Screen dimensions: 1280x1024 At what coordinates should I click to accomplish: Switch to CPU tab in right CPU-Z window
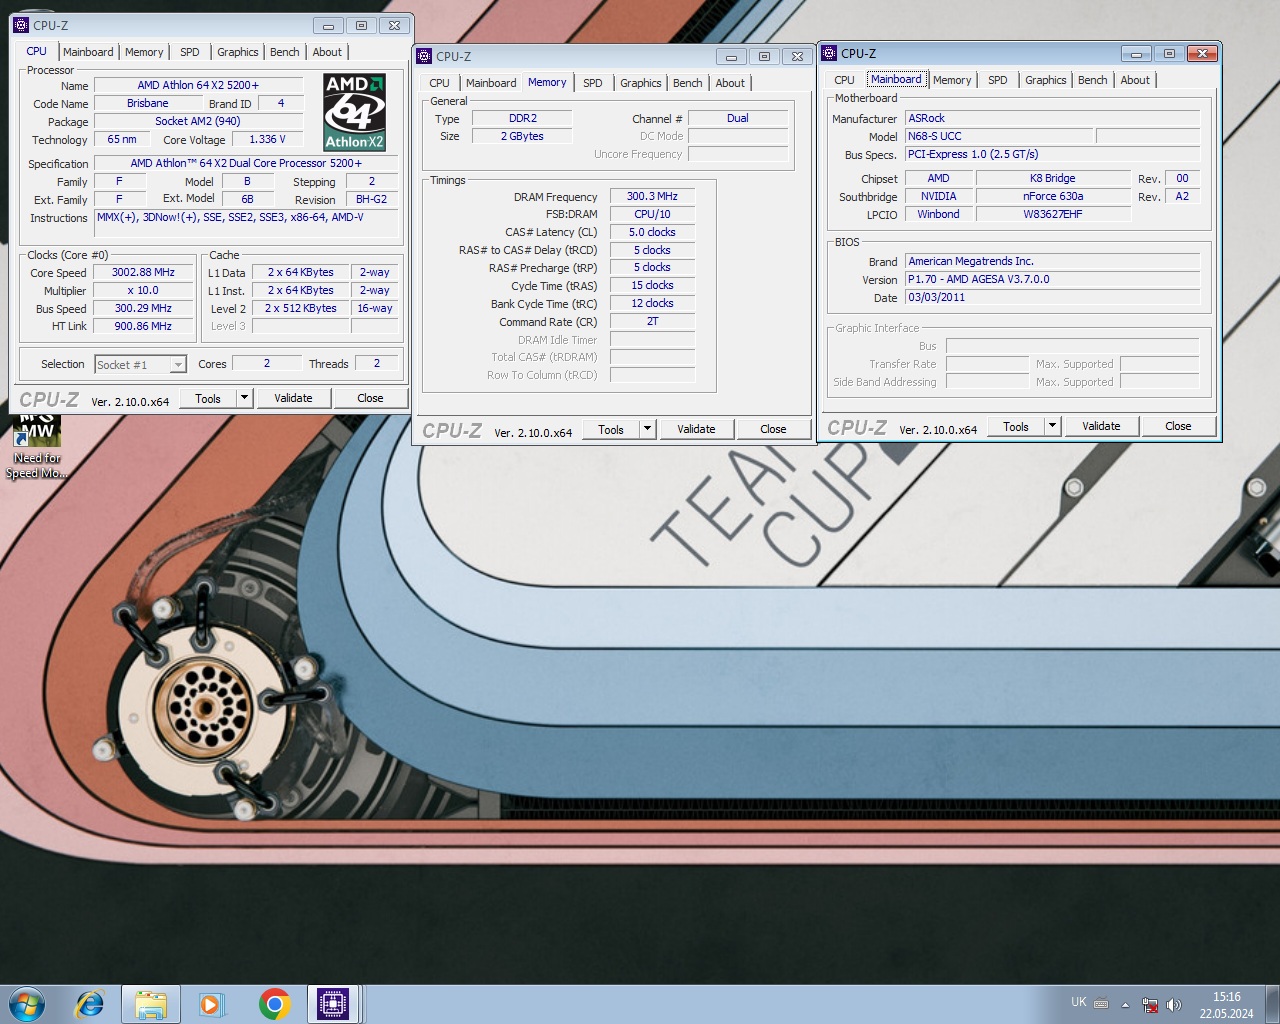845,80
